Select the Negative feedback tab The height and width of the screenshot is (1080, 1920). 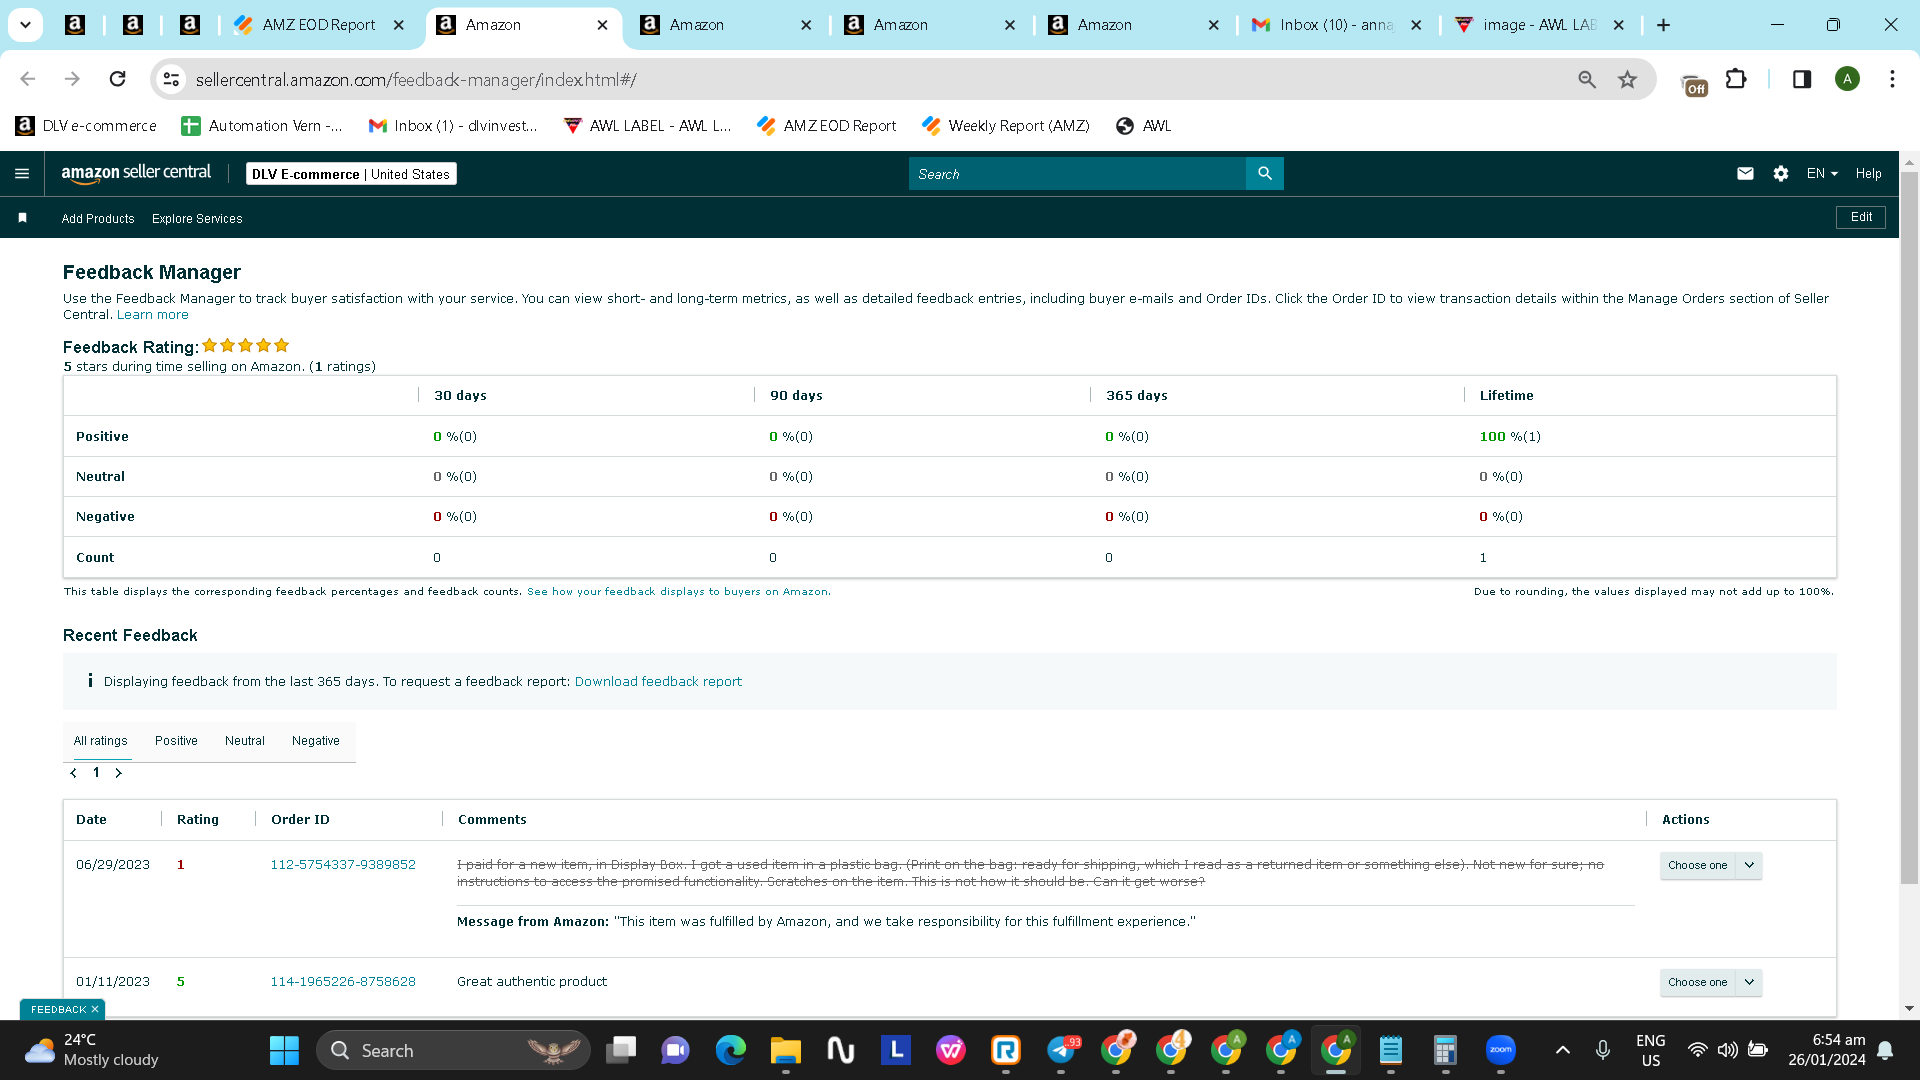(x=316, y=741)
